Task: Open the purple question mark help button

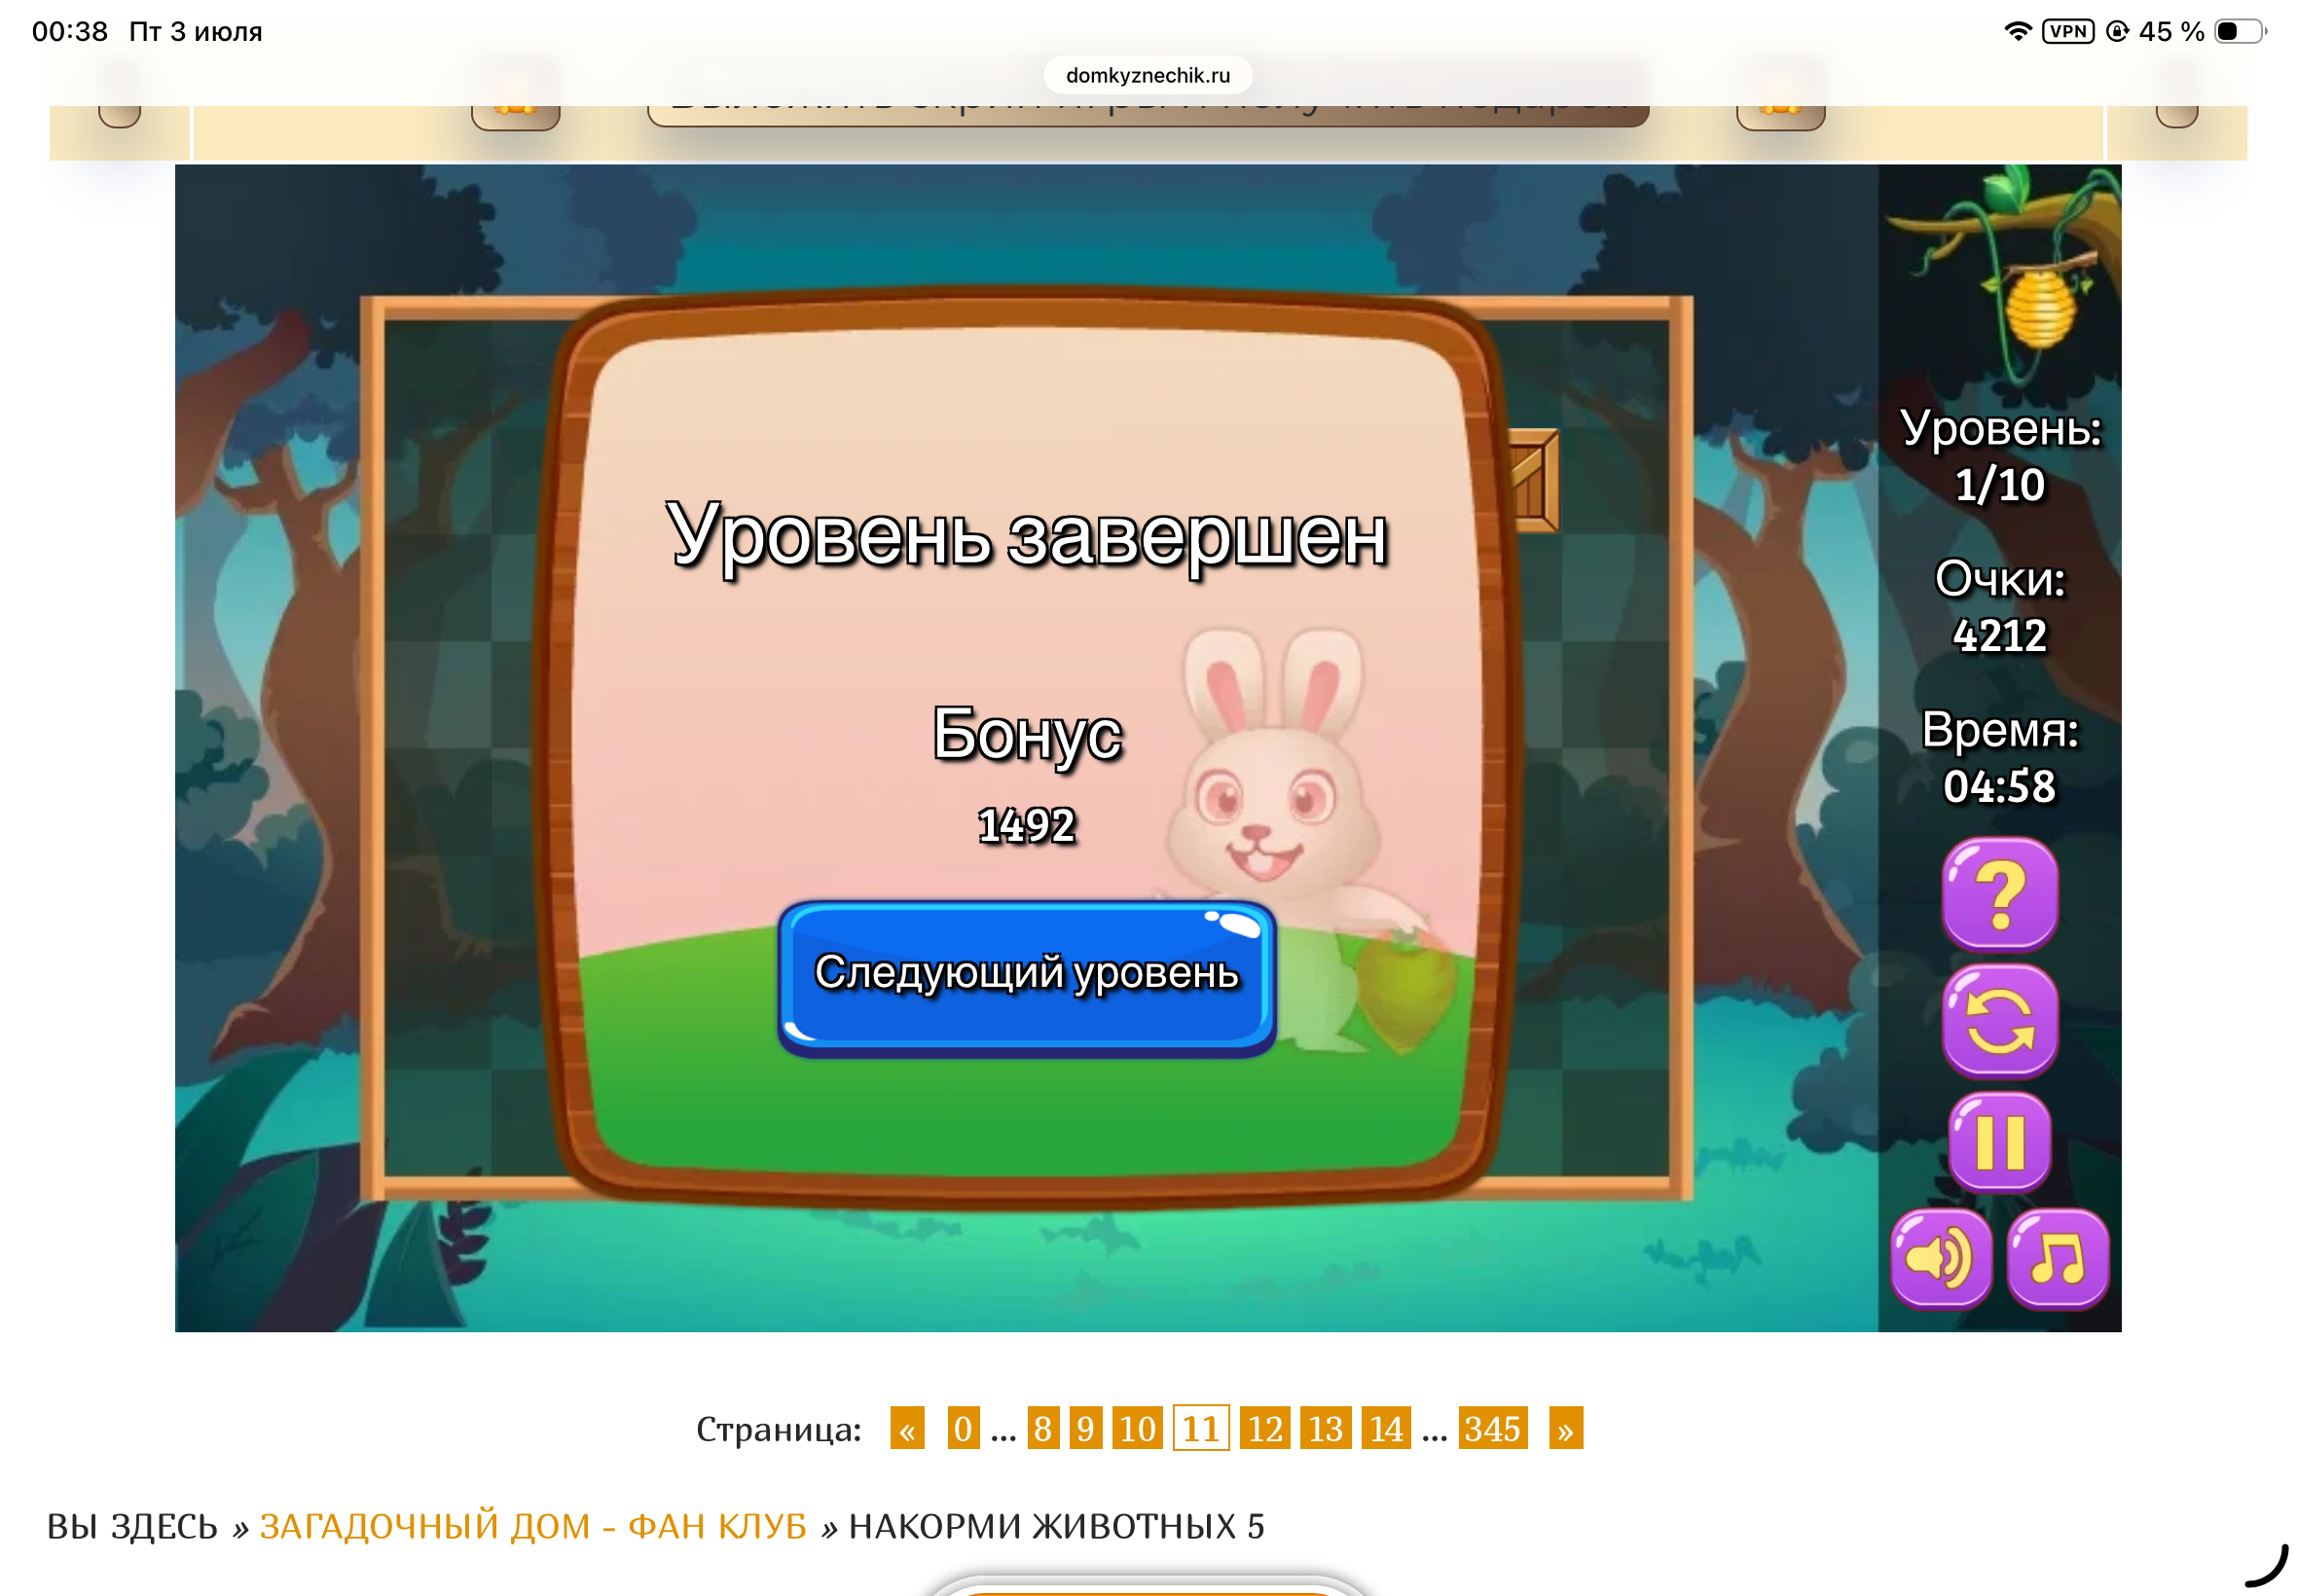Action: 1999,894
